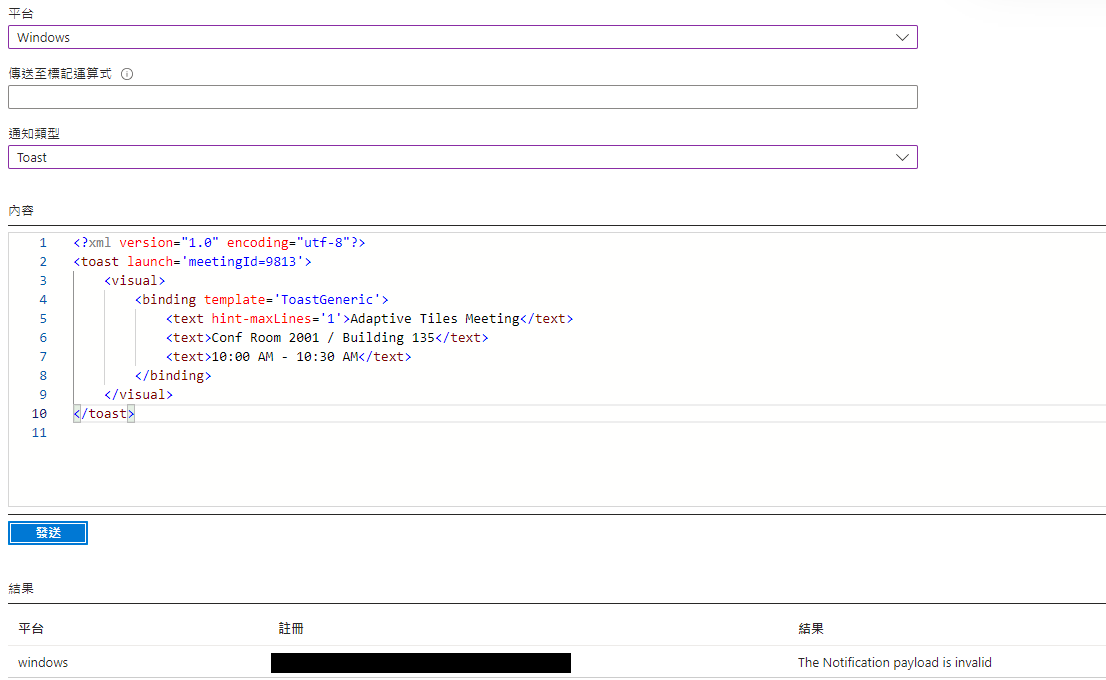Click line number 1 in the editor gutter
The width and height of the screenshot is (1106, 680).
(x=43, y=243)
